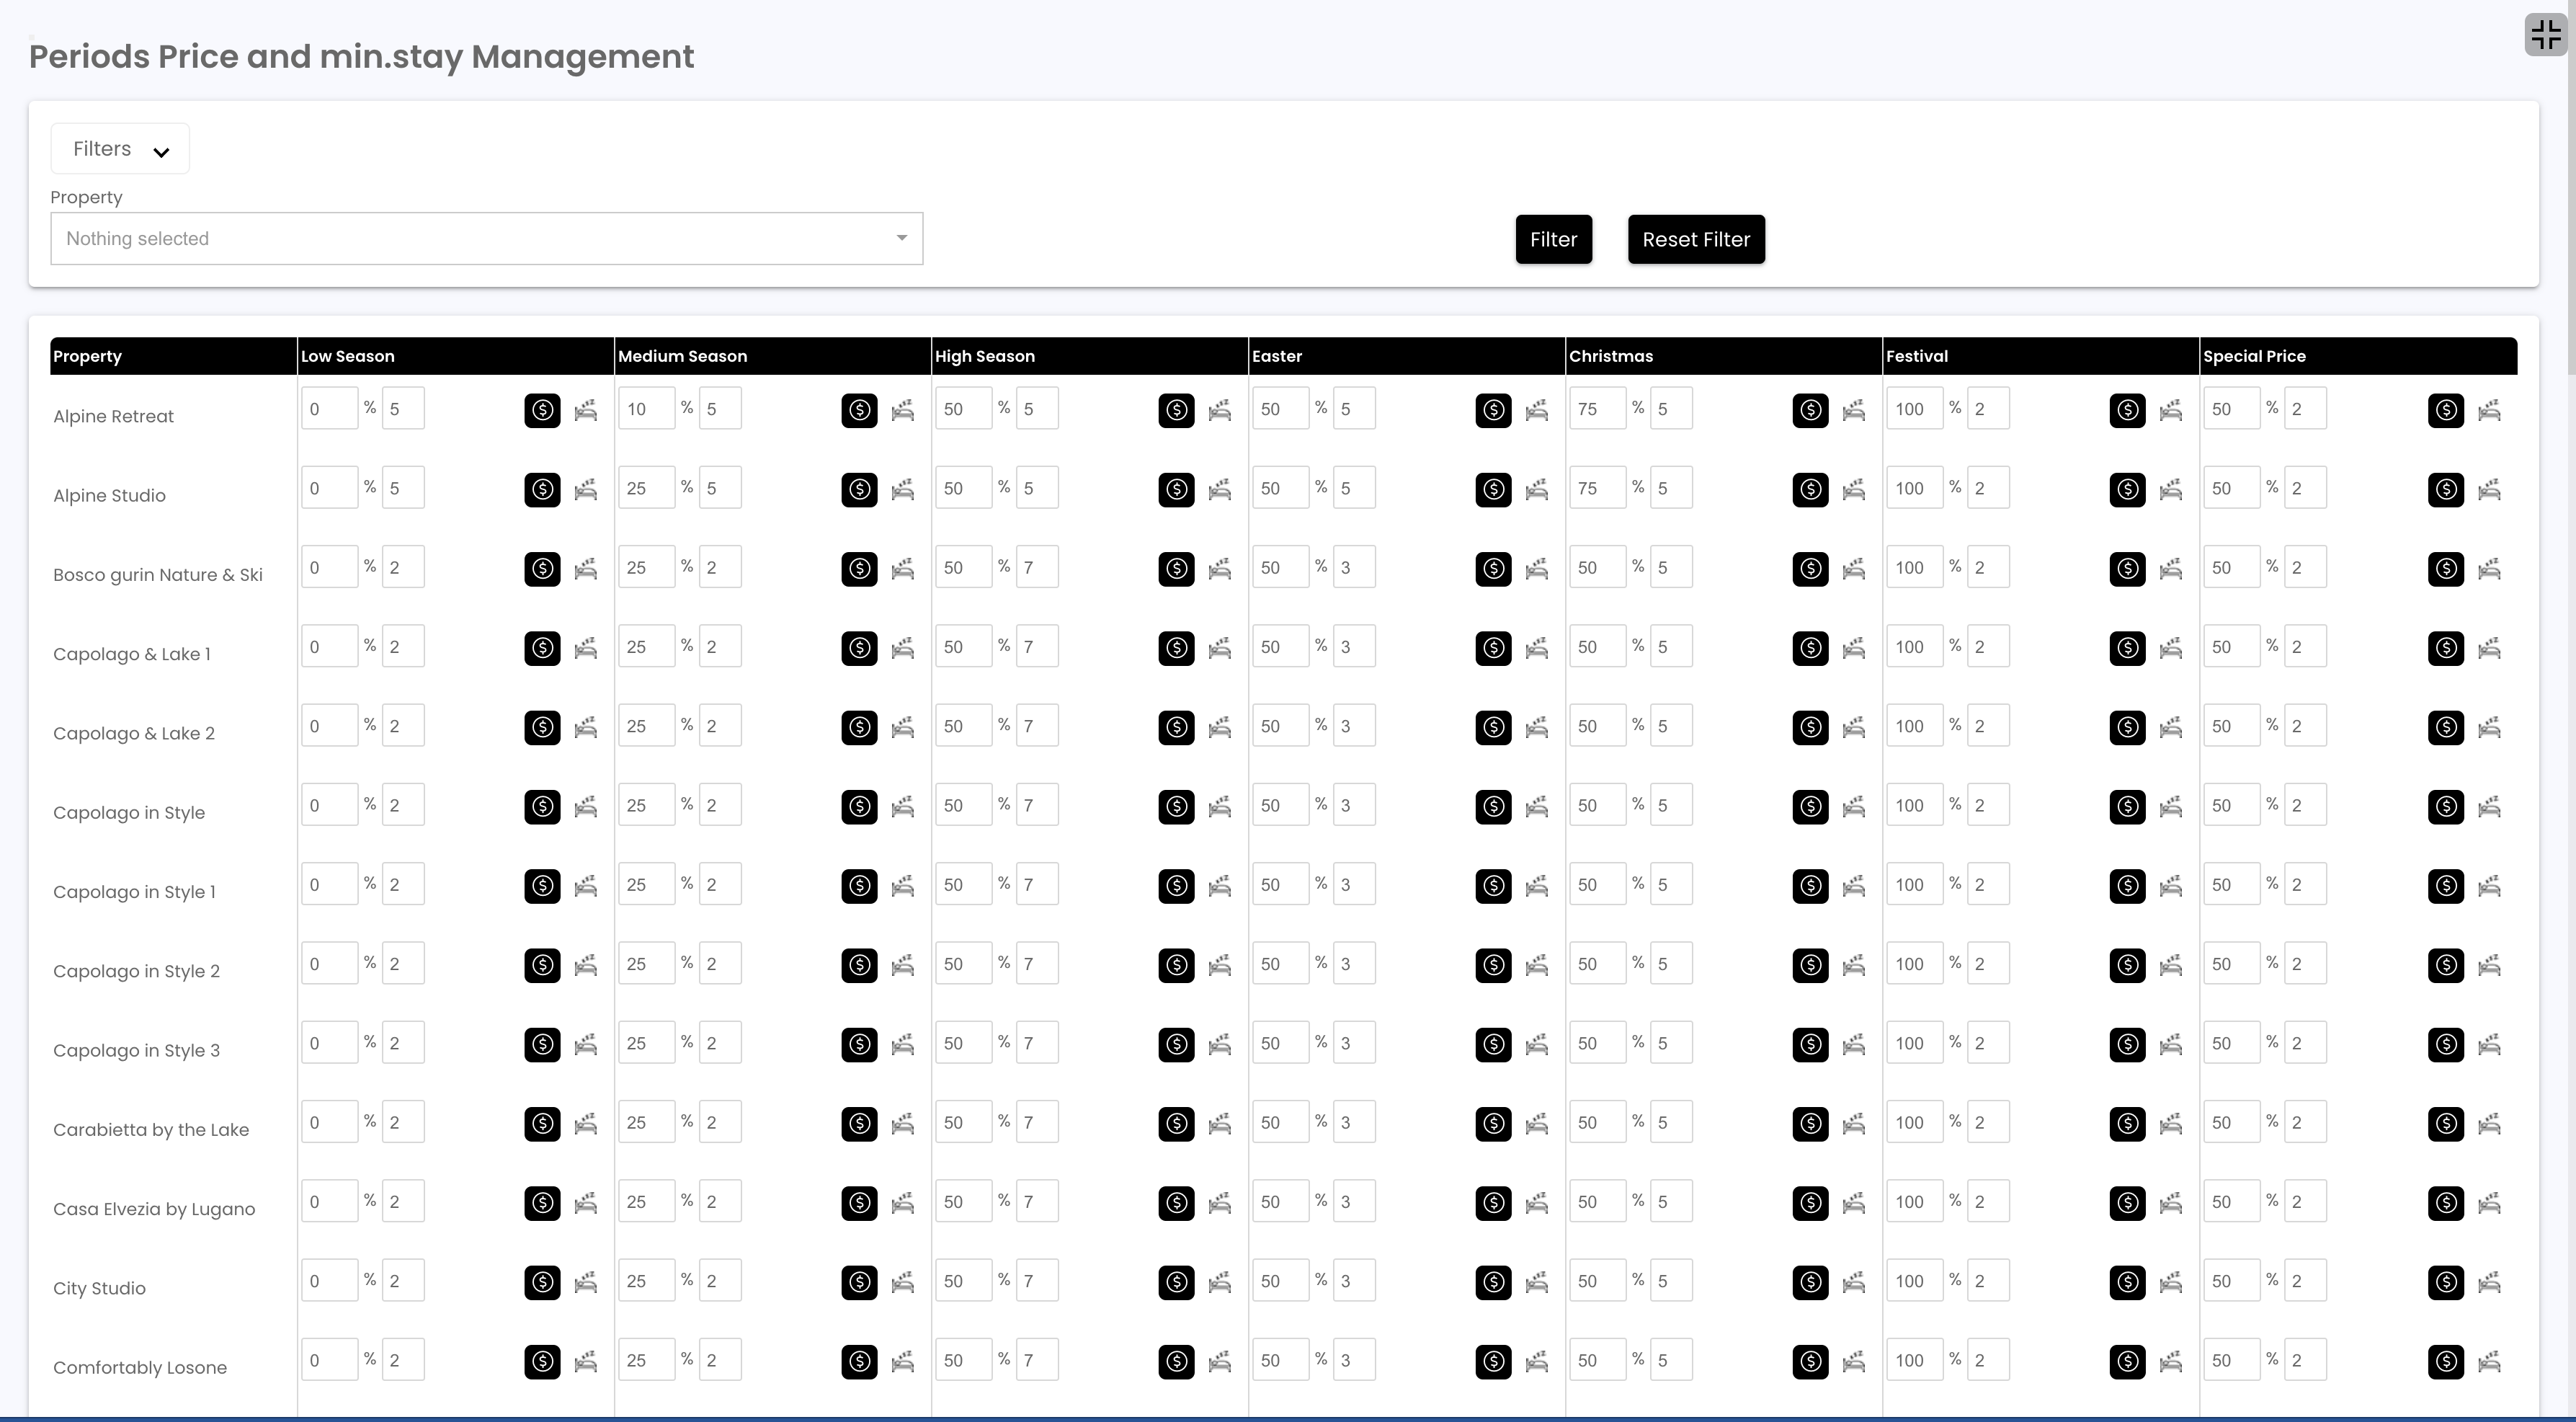Click the High Season column header
Screen dimensions: 2576x1422
tap(985, 356)
